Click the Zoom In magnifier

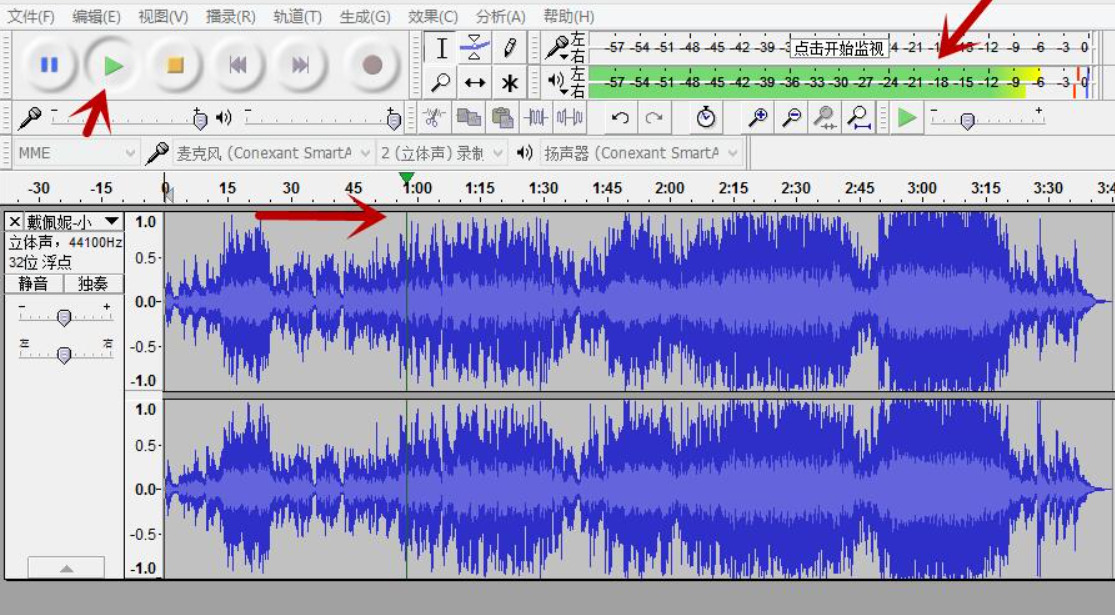(x=758, y=118)
